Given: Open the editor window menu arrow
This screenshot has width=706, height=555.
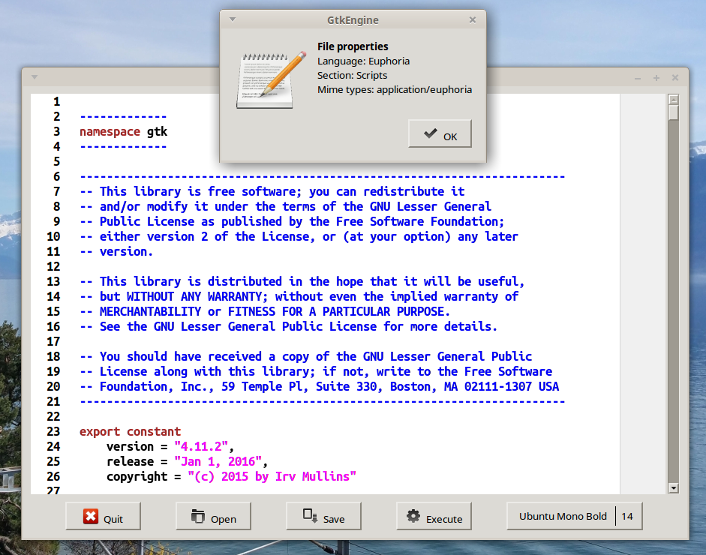Looking at the screenshot, I should (x=33, y=77).
